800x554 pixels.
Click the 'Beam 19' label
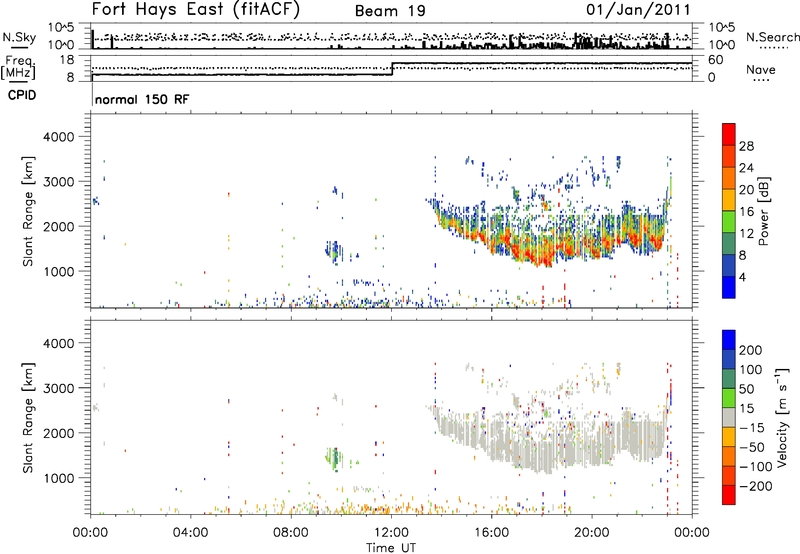(x=390, y=11)
